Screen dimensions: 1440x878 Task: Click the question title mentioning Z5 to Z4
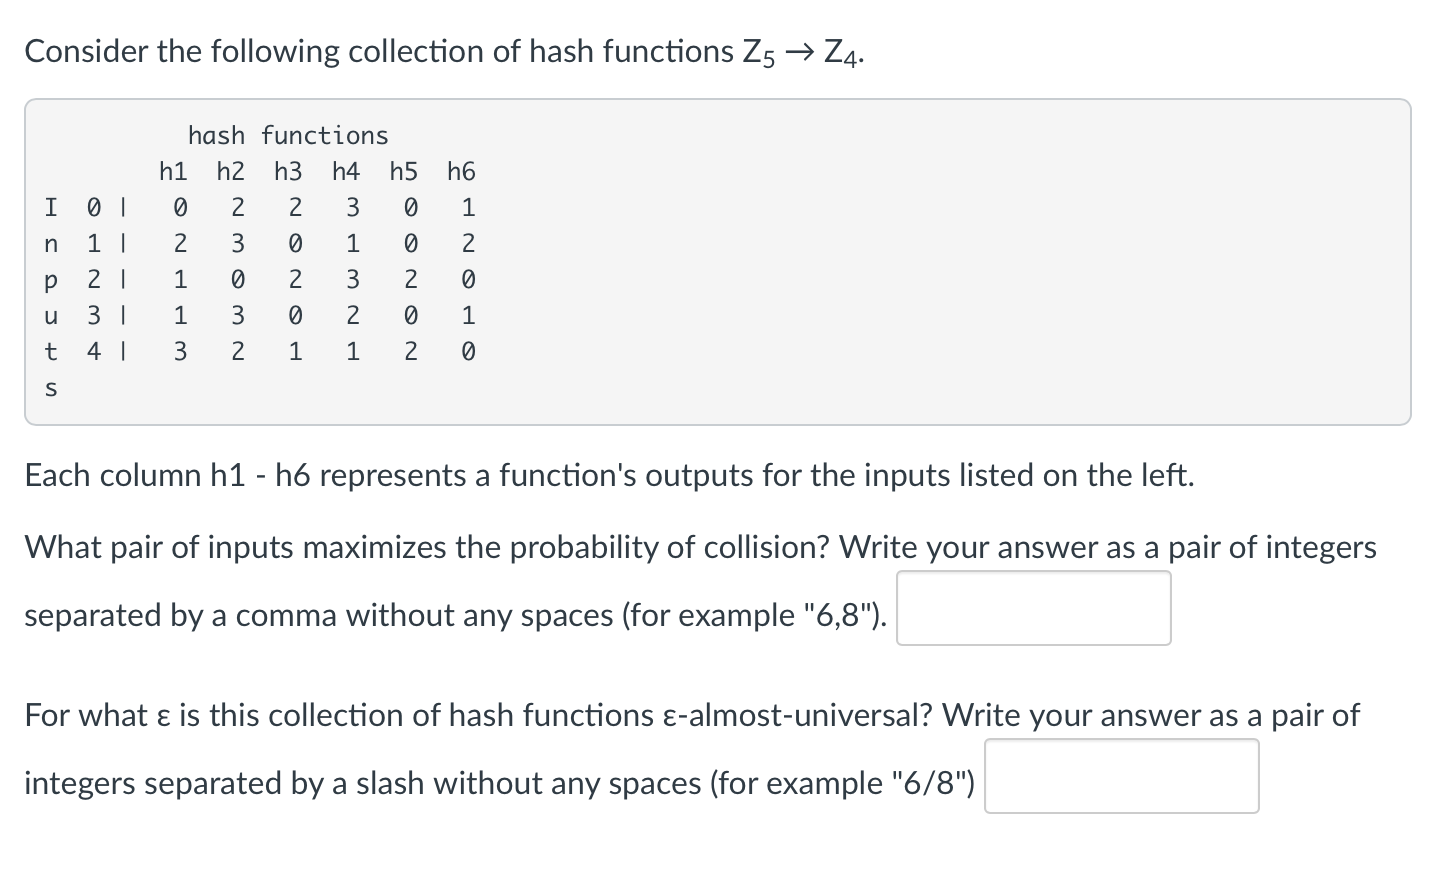443,50
